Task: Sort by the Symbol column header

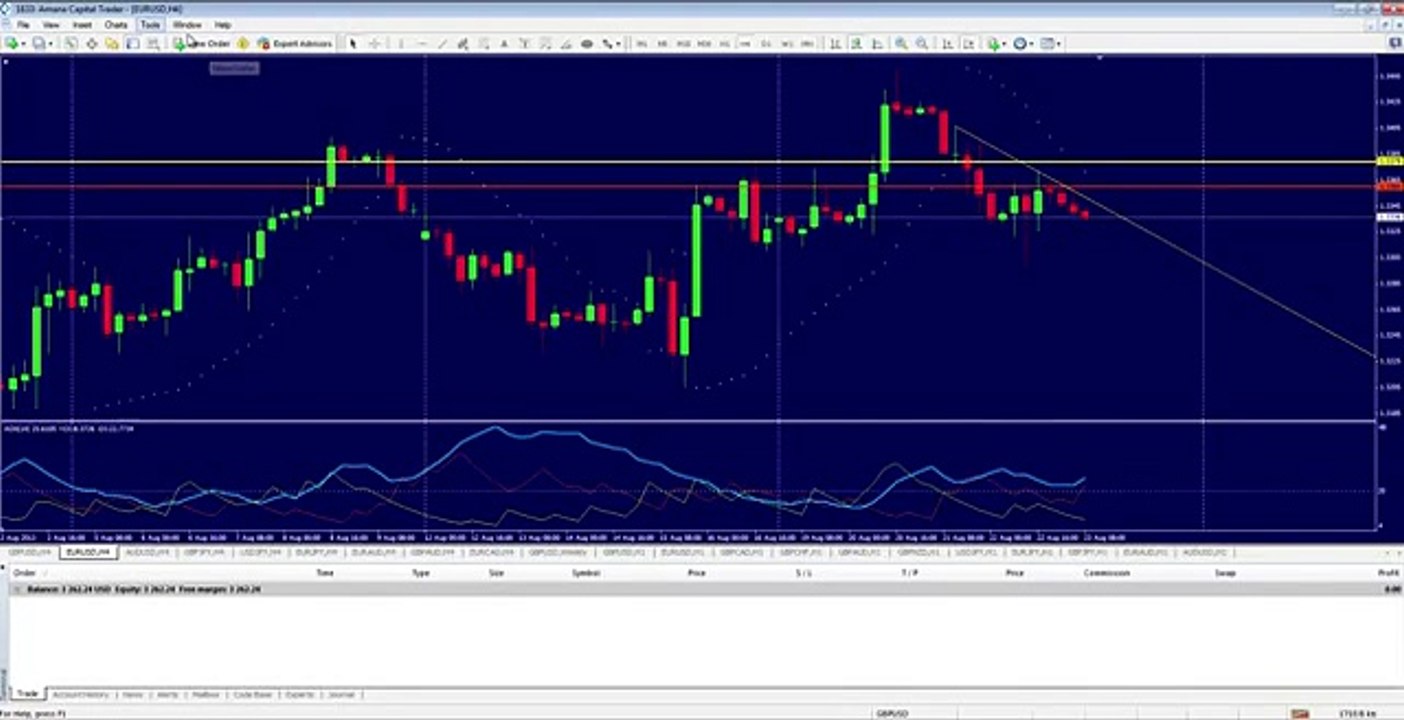Action: [x=585, y=573]
